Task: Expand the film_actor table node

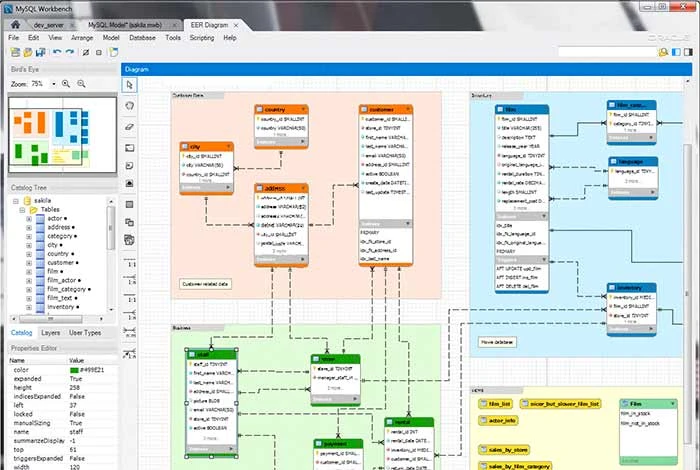Action: point(29,281)
